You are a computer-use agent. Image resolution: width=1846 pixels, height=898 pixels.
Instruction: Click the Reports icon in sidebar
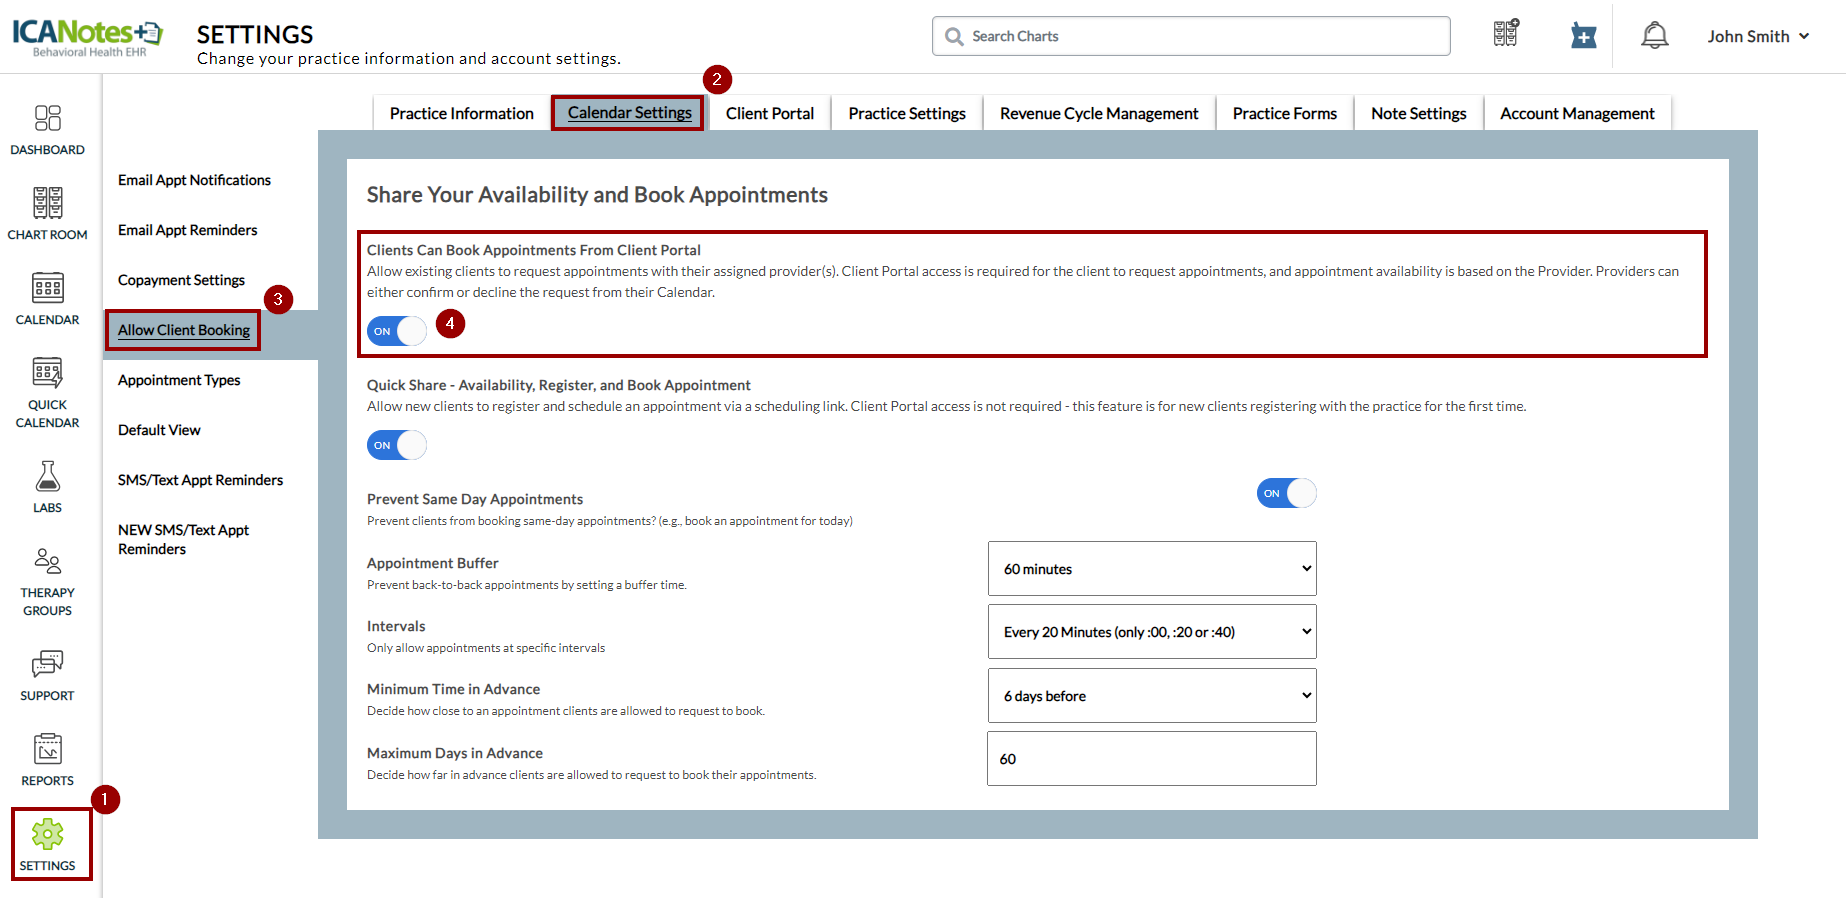47,750
